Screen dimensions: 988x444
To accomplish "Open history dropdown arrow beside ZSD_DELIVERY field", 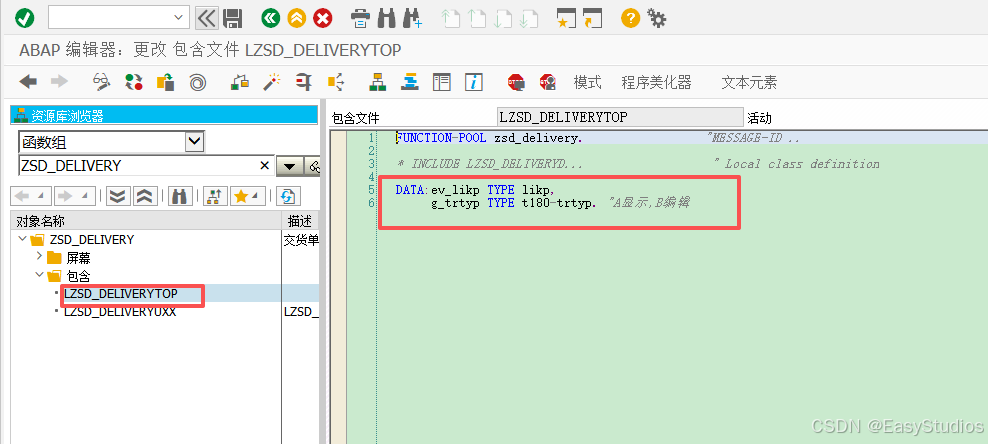I will [x=289, y=166].
